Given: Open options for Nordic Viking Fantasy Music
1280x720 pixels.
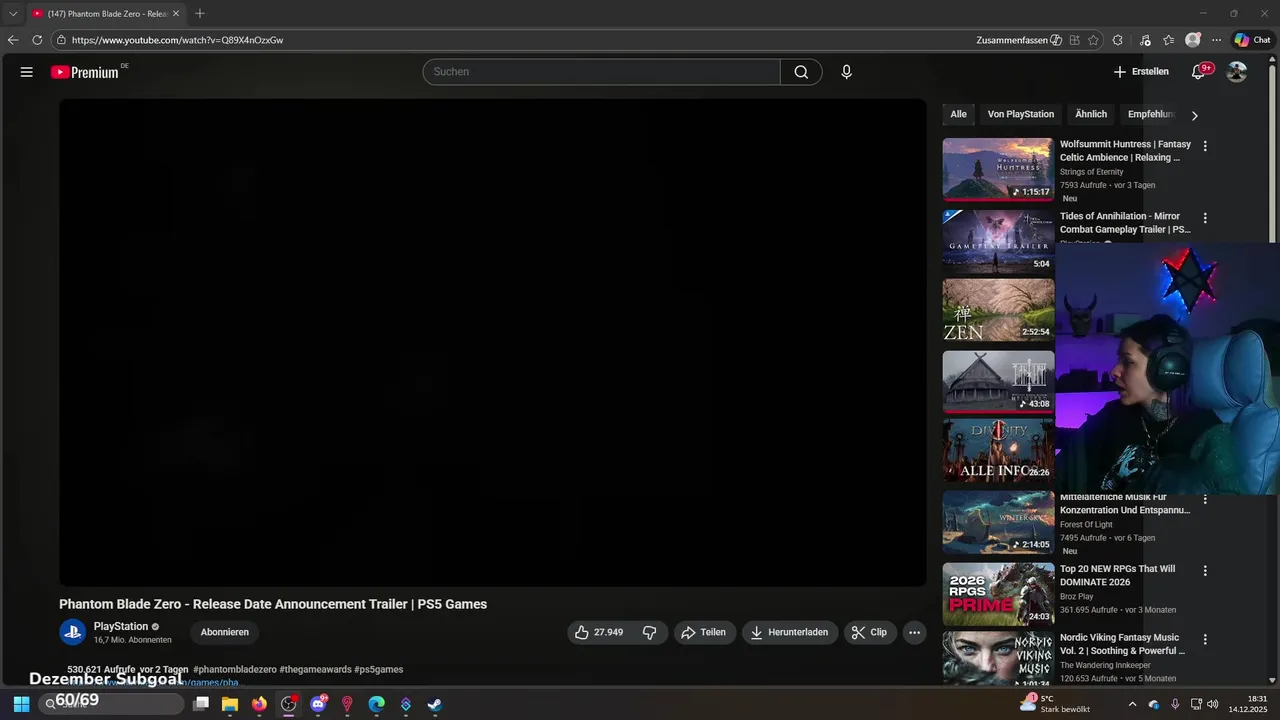Looking at the screenshot, I should pyautogui.click(x=1205, y=639).
